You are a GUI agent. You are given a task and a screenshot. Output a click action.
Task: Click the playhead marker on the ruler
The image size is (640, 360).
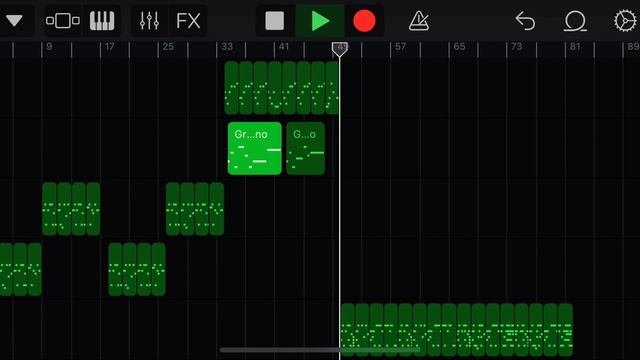coord(340,49)
